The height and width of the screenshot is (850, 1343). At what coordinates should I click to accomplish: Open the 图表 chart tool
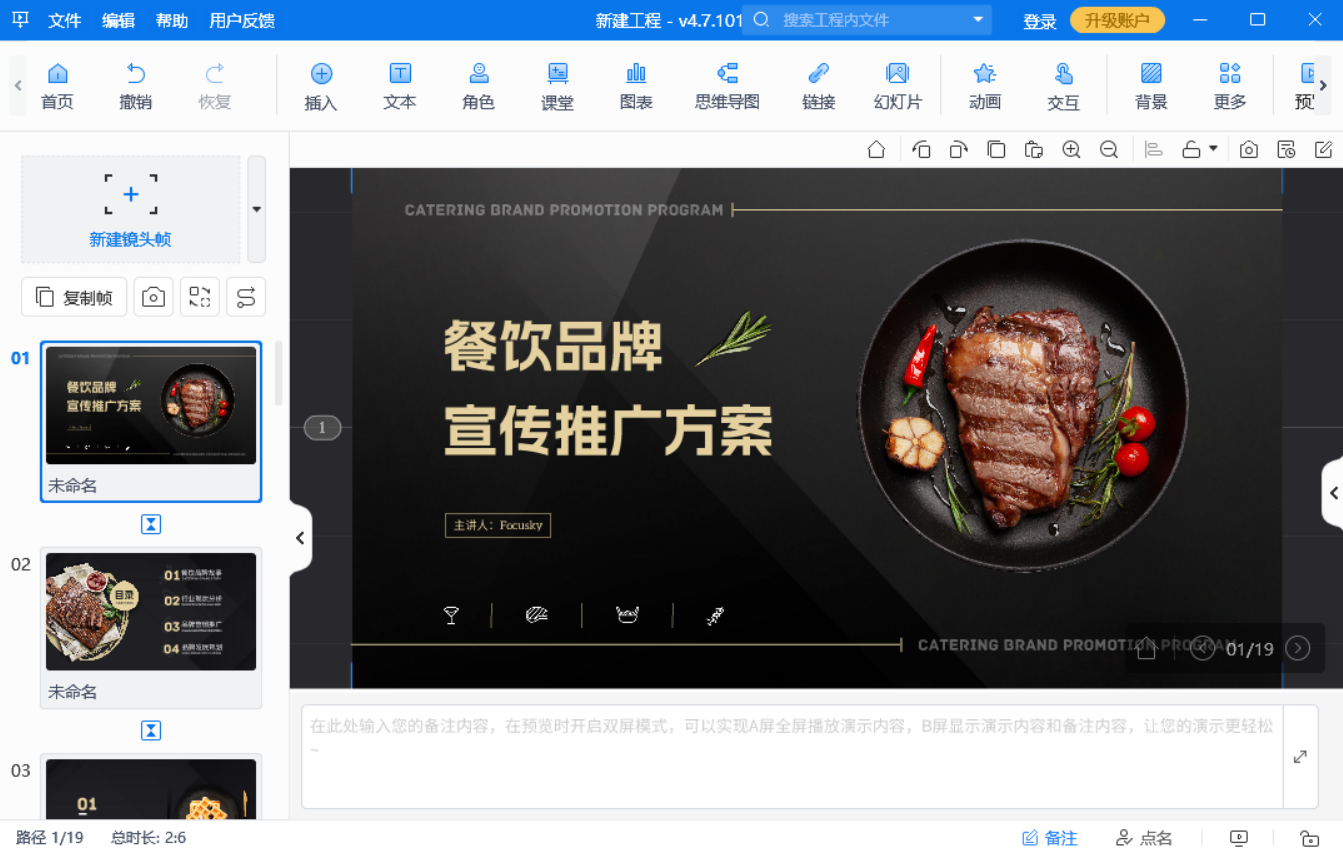click(x=636, y=85)
